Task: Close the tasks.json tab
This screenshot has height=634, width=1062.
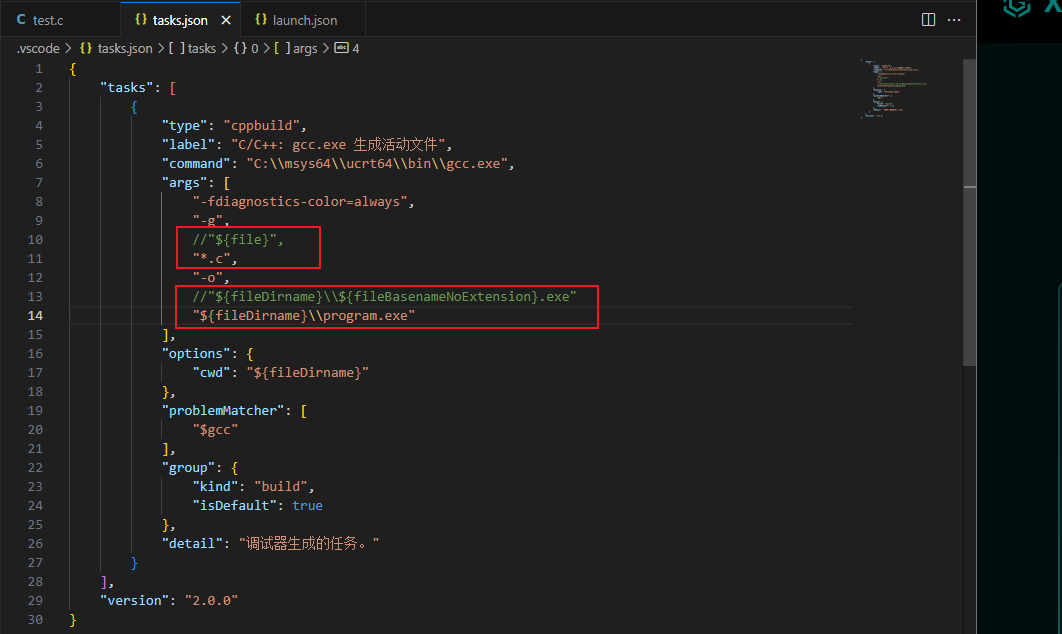Action: [x=227, y=20]
